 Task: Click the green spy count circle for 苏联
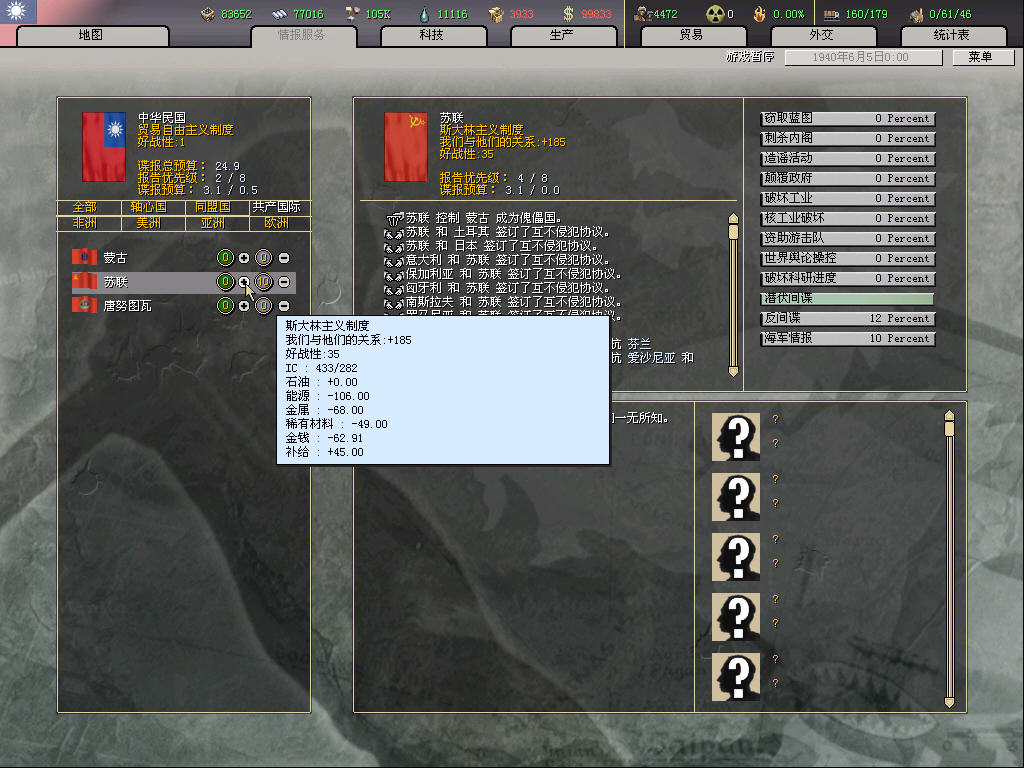coord(225,281)
